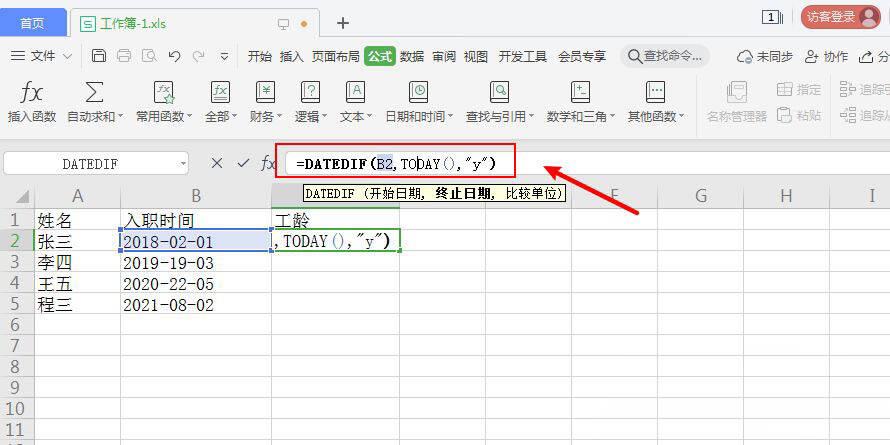
Task: Open the name box dropdown arrow
Action: click(182, 164)
